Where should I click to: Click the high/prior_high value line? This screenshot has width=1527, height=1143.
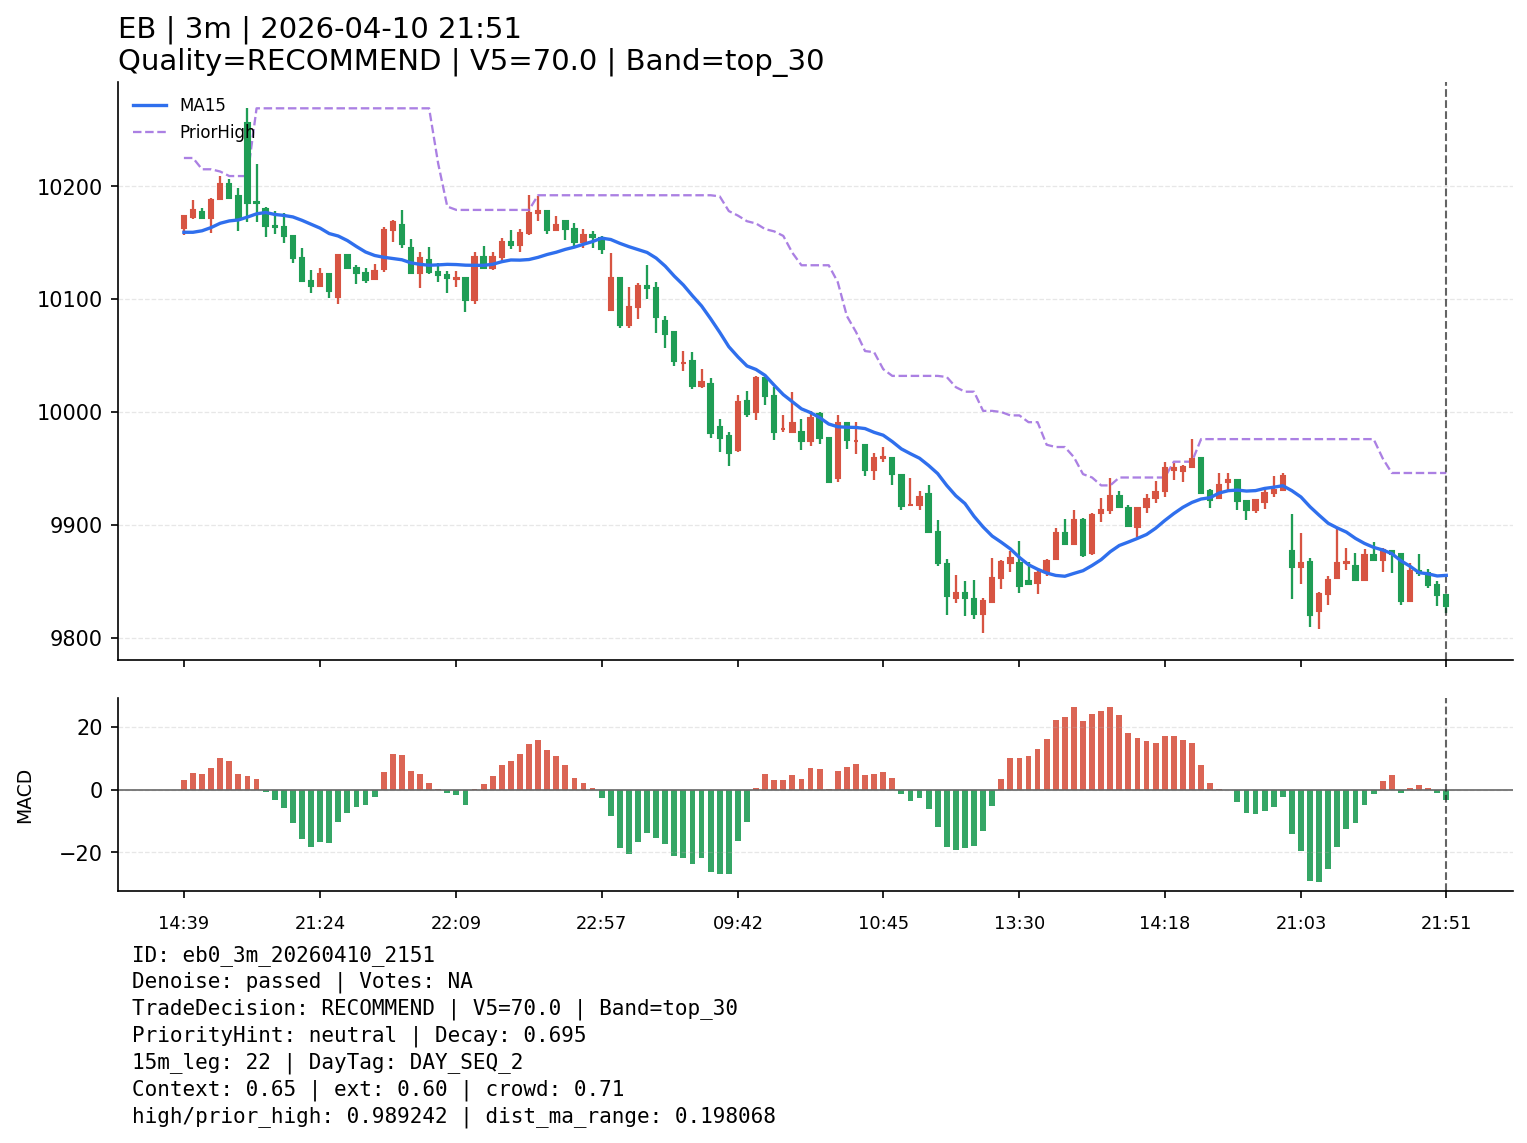(453, 1116)
